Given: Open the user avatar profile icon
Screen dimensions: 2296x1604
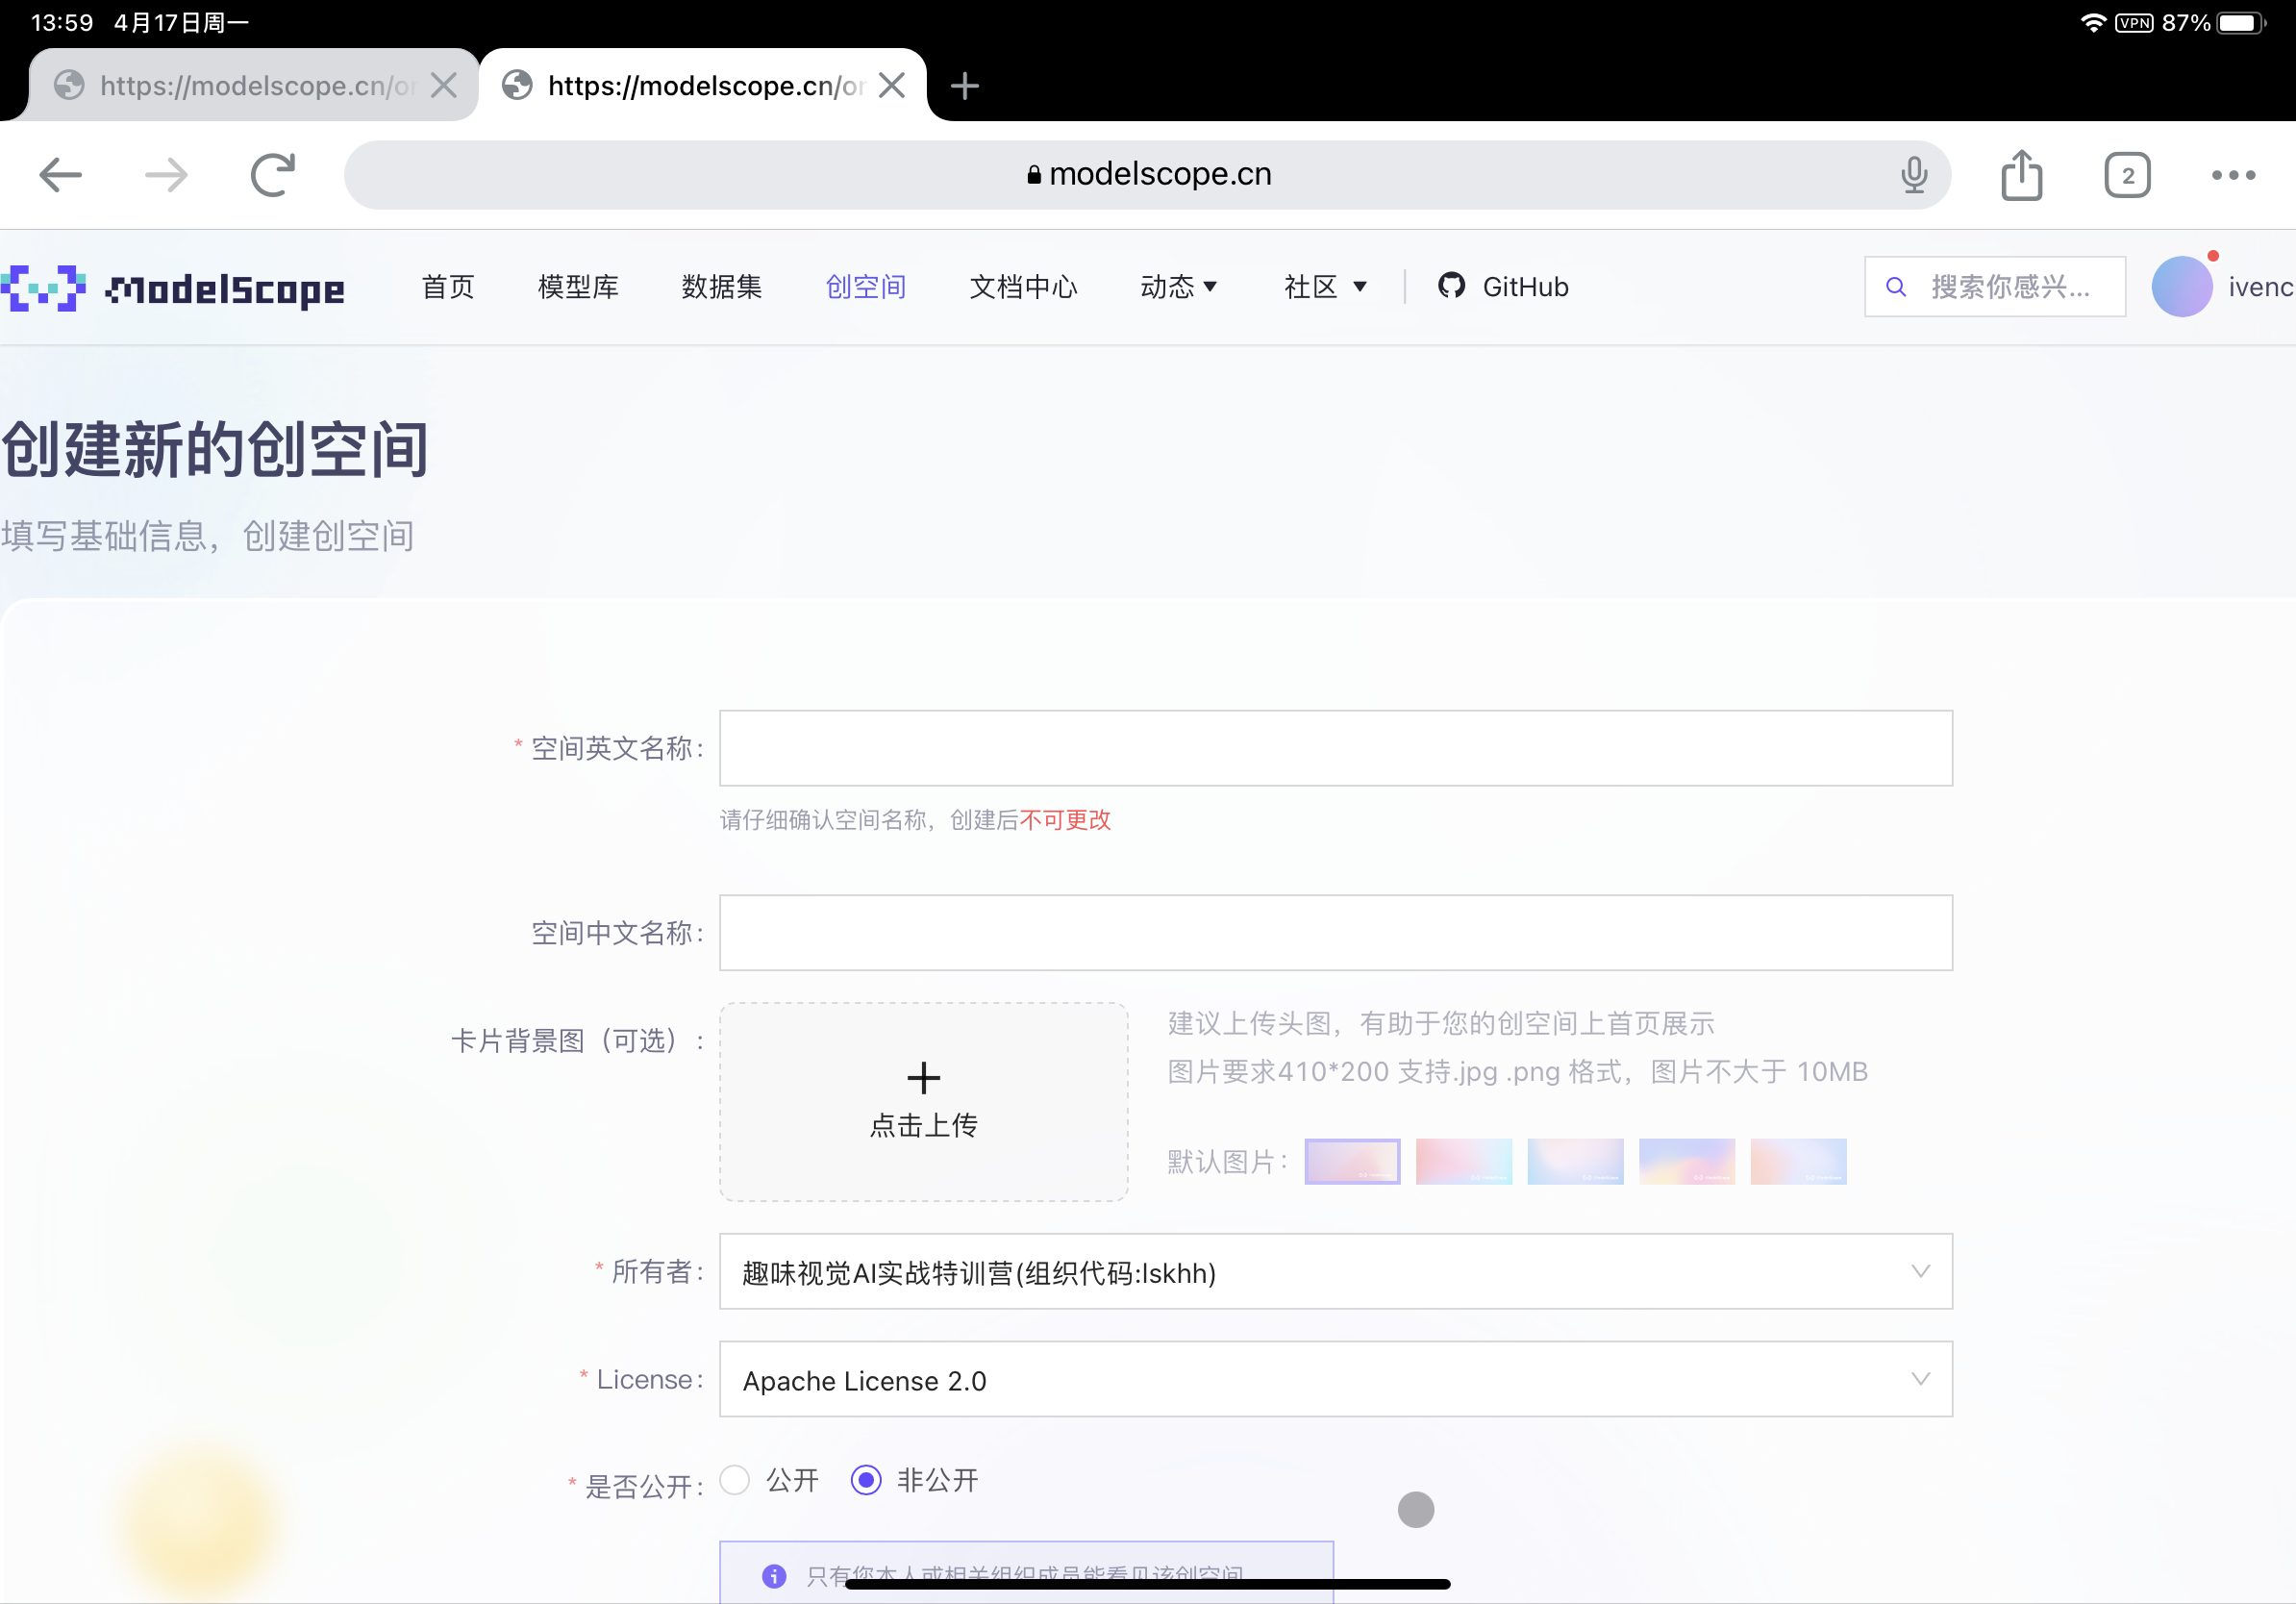Looking at the screenshot, I should pyautogui.click(x=2183, y=286).
